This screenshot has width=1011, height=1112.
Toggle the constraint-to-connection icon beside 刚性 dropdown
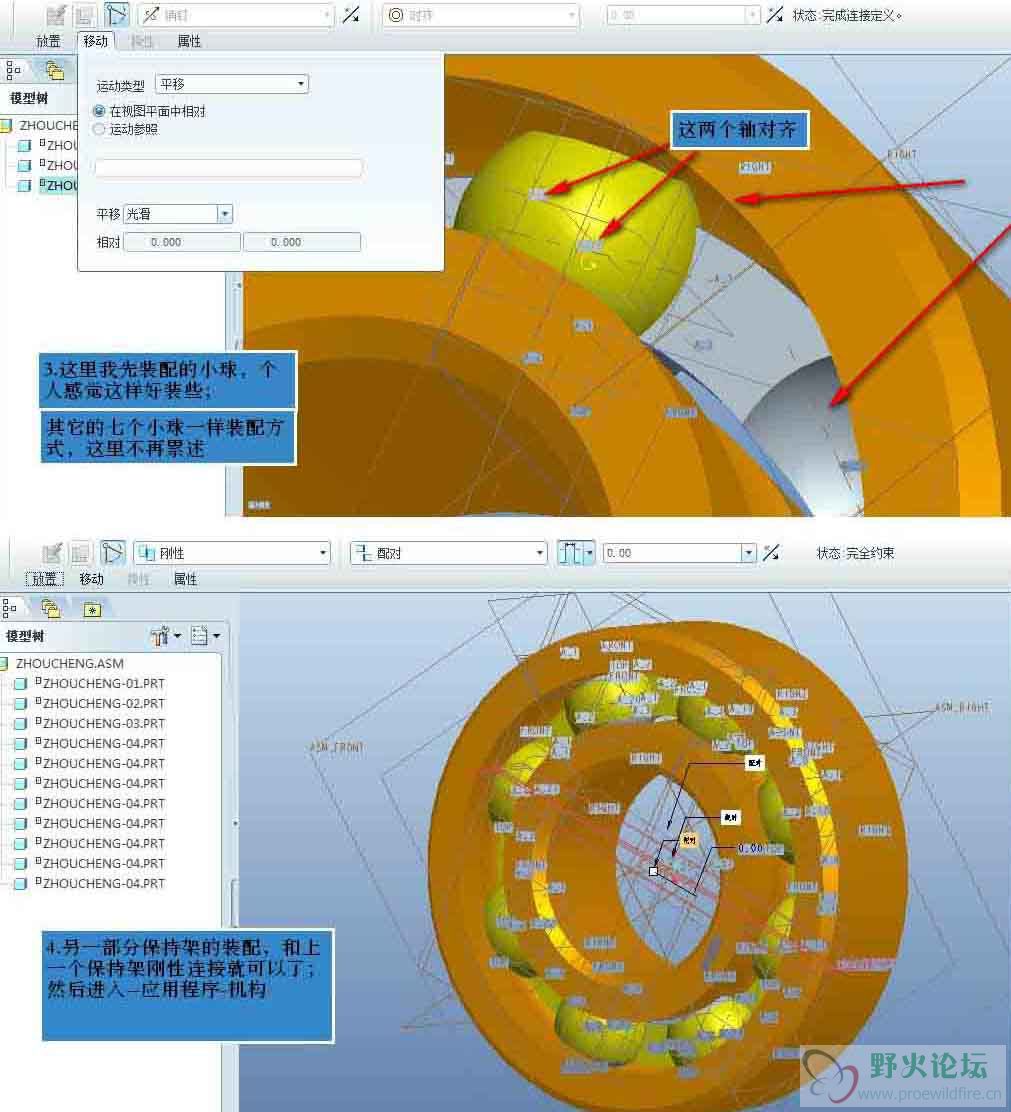click(x=112, y=553)
